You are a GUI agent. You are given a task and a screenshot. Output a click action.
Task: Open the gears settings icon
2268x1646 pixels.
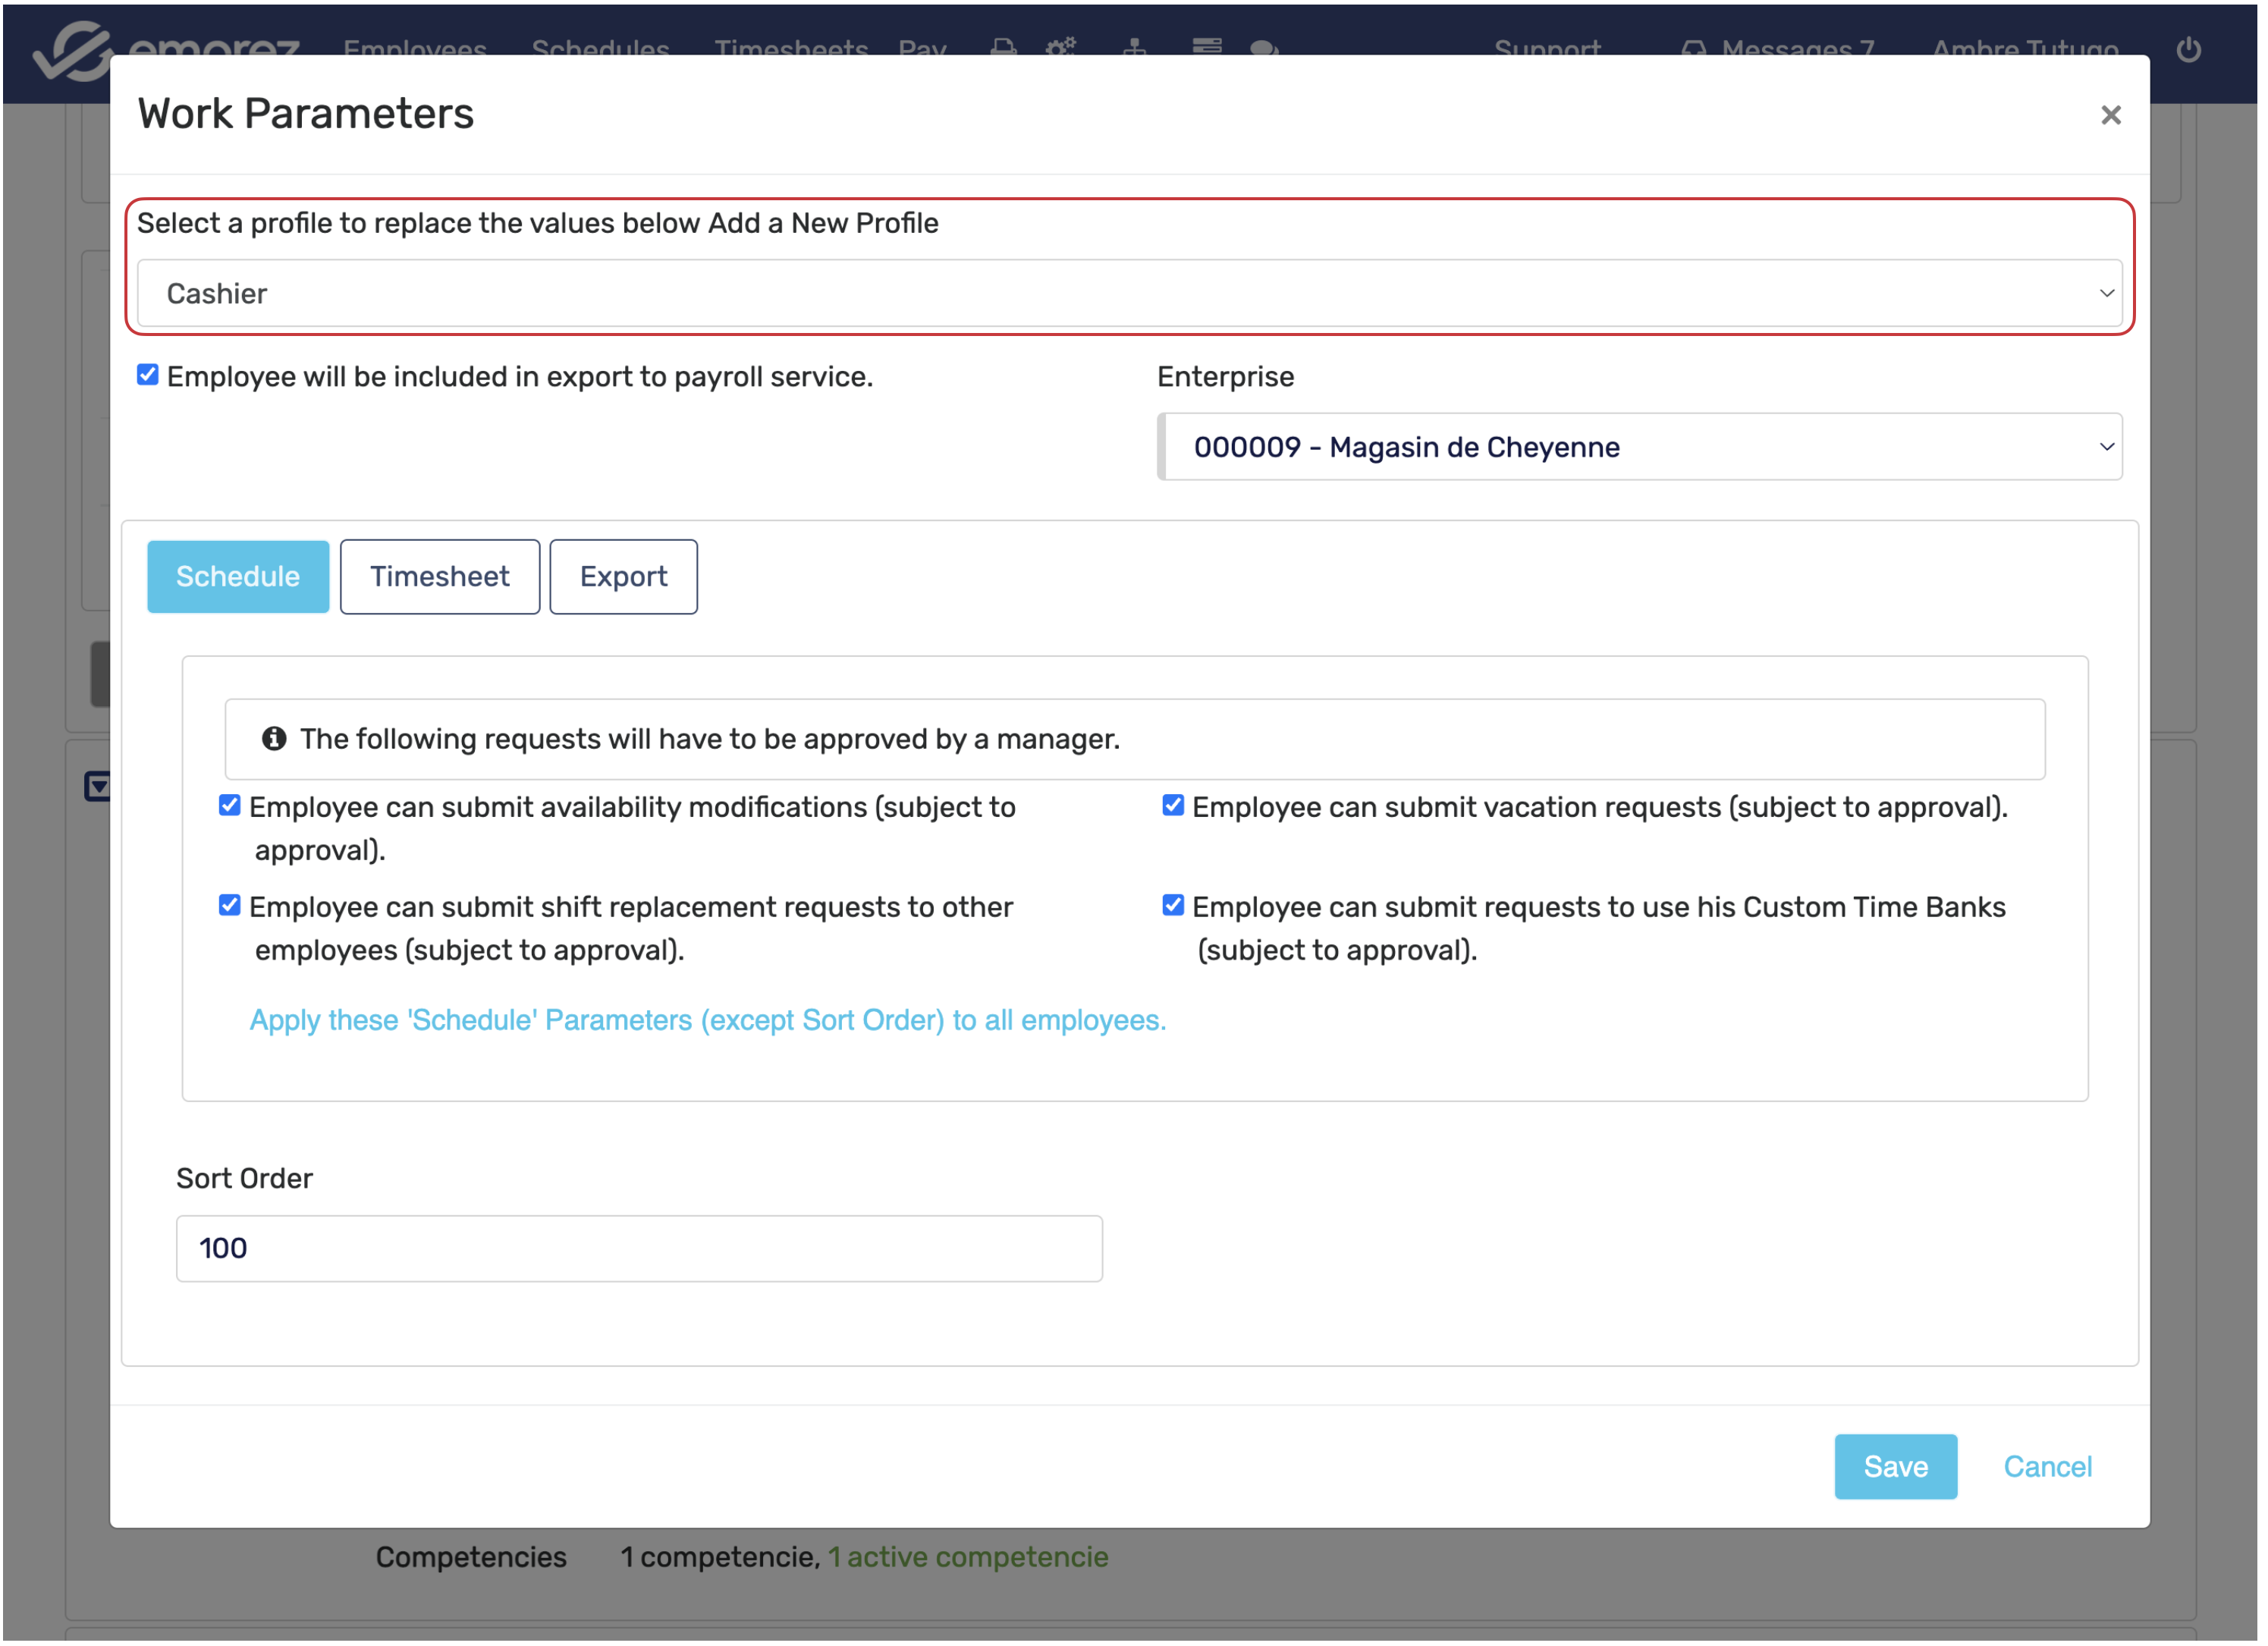1060,47
